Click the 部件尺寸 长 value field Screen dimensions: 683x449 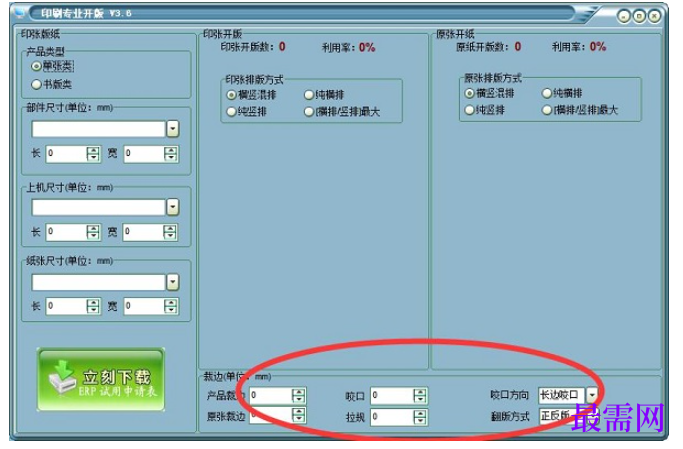pos(66,153)
